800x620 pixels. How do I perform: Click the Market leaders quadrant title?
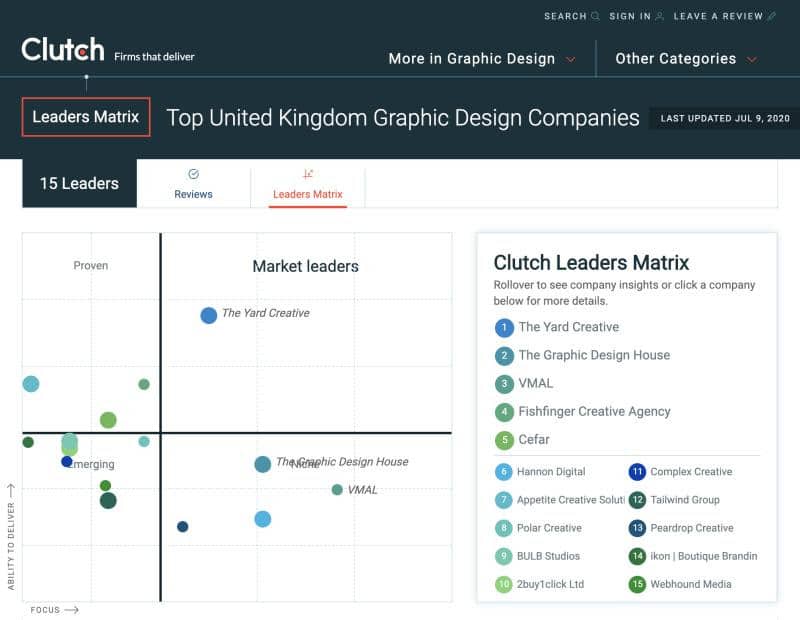tap(306, 266)
